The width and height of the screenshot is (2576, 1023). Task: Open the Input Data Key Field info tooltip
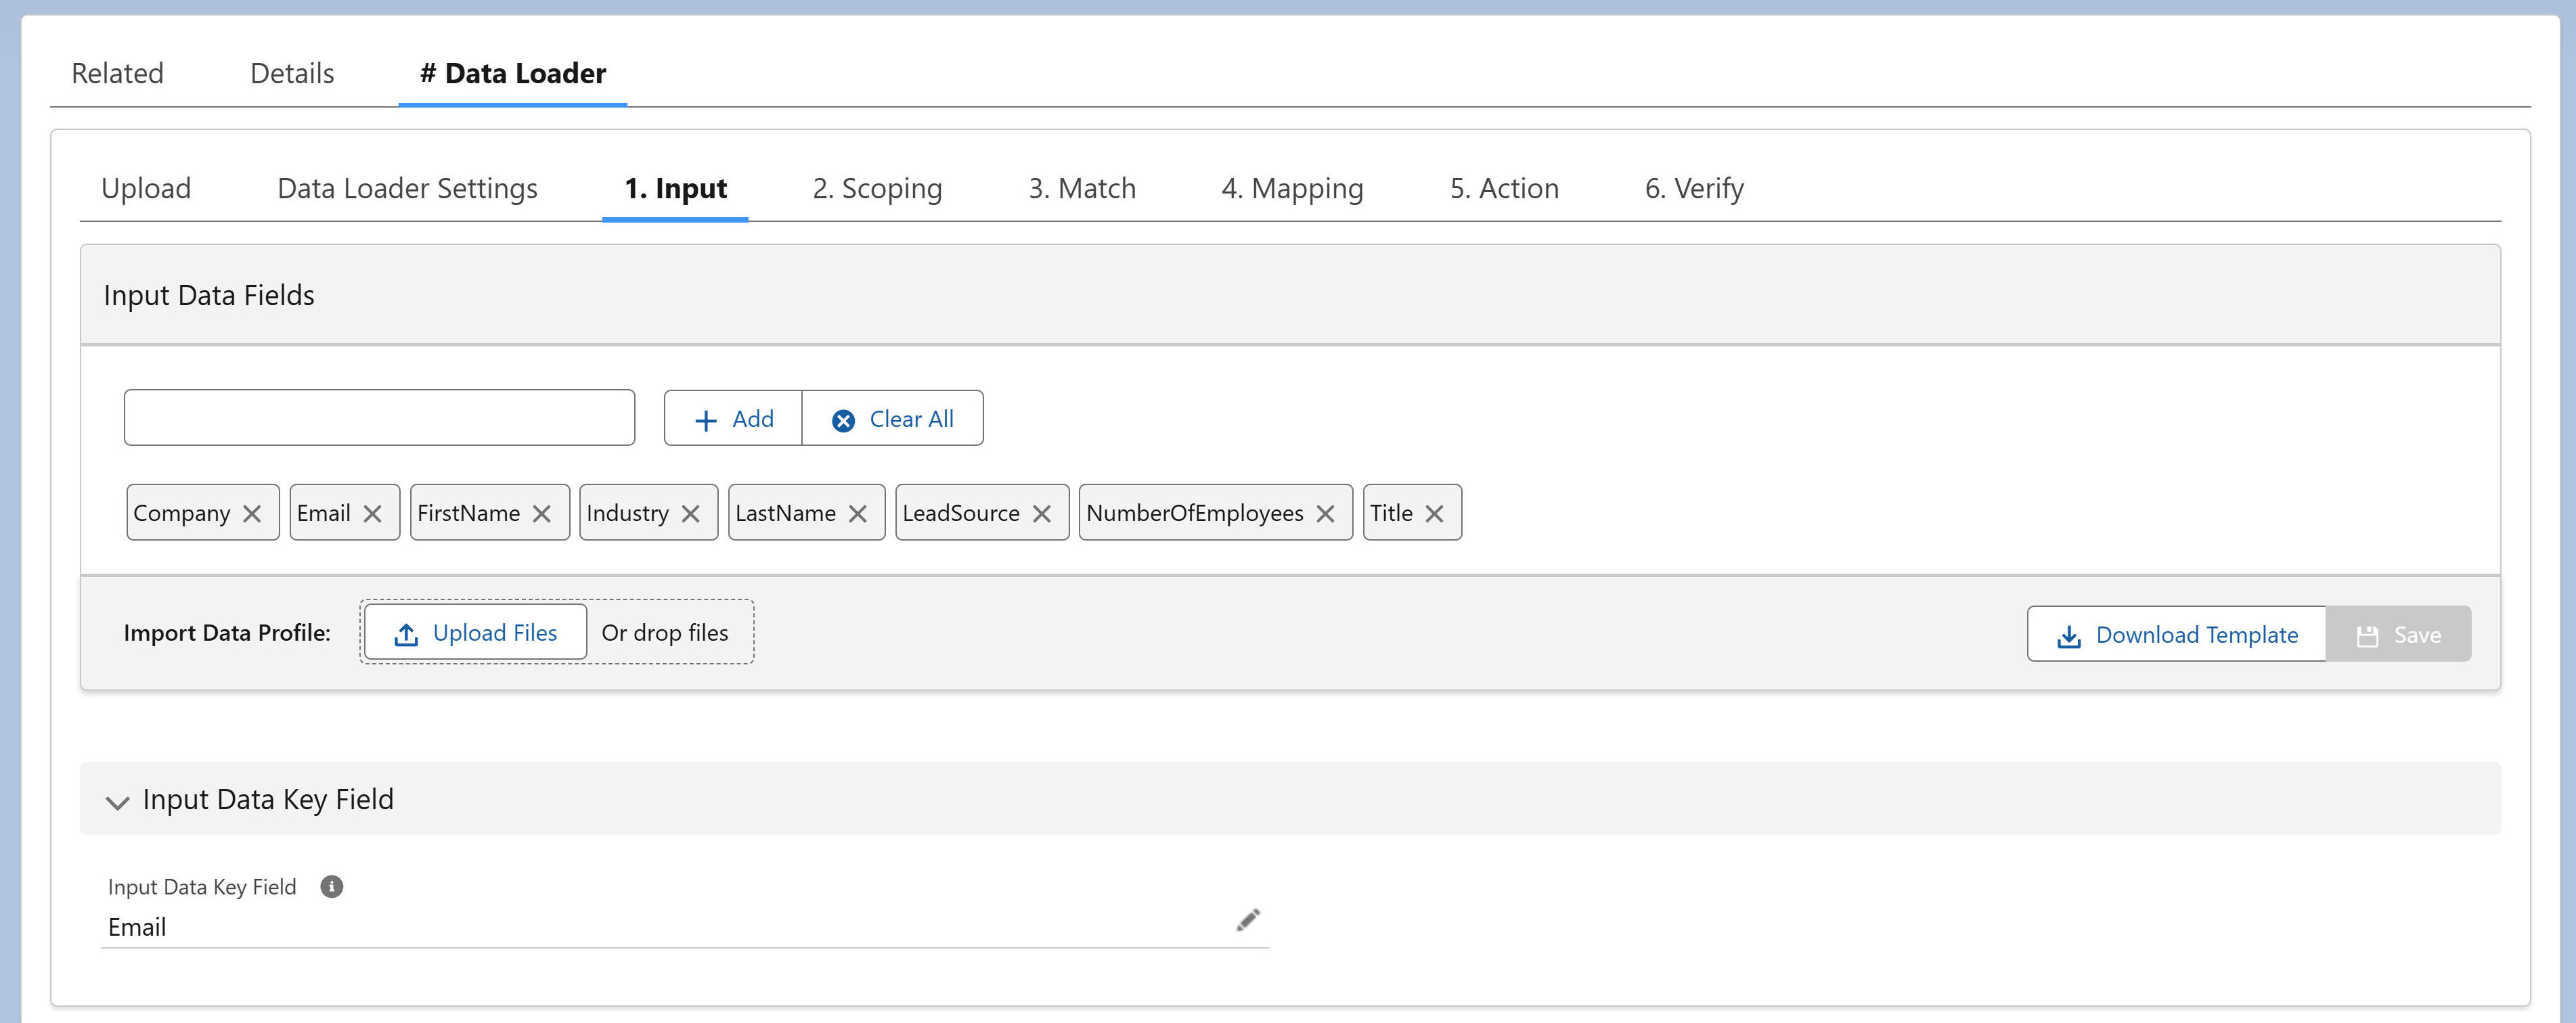pos(332,887)
